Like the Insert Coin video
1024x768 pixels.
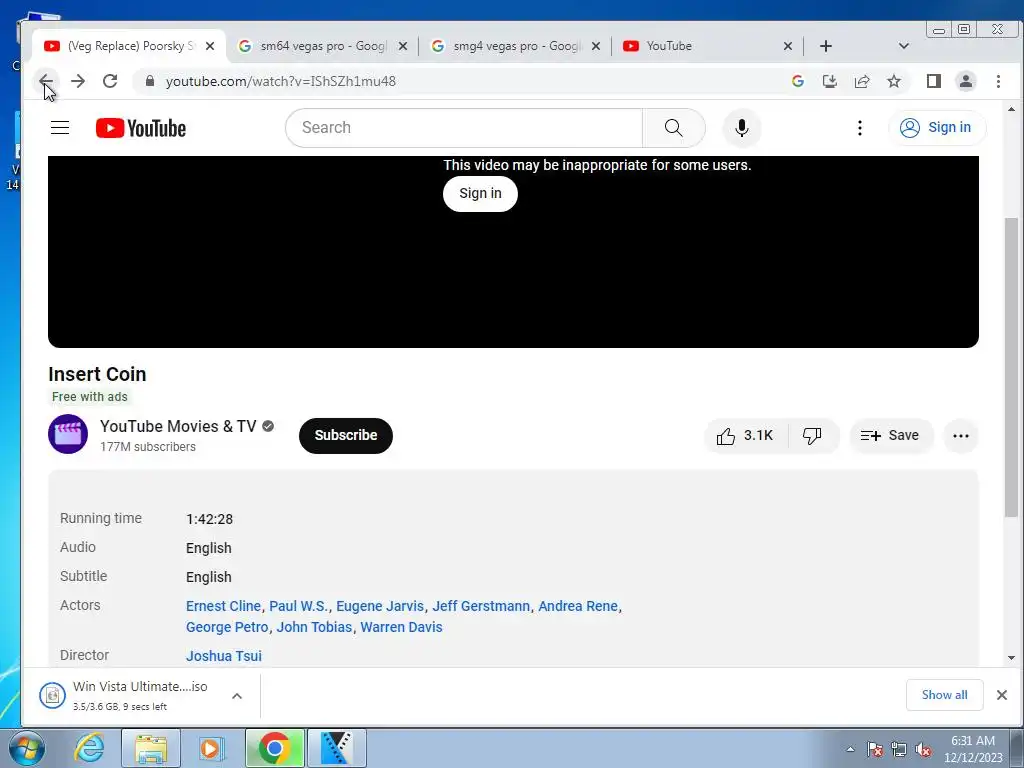[746, 436]
